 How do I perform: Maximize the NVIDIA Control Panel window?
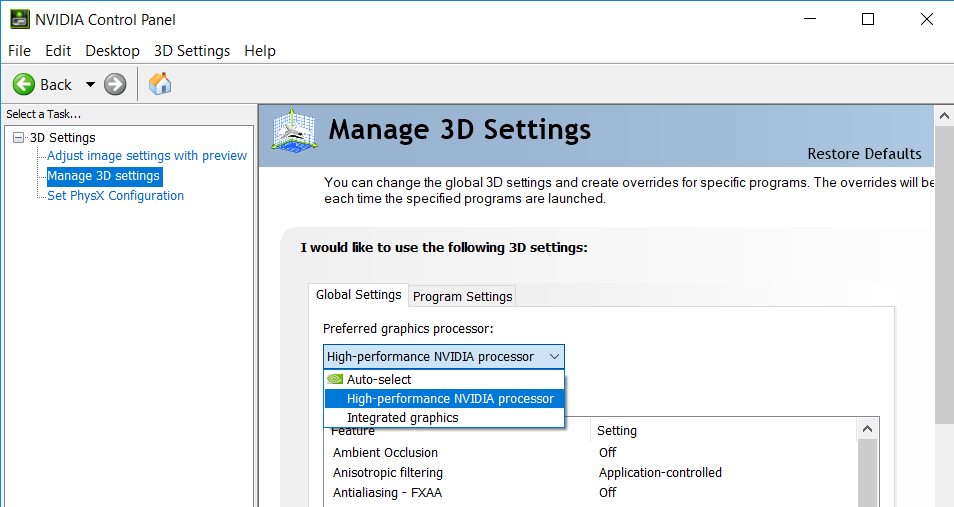click(868, 19)
